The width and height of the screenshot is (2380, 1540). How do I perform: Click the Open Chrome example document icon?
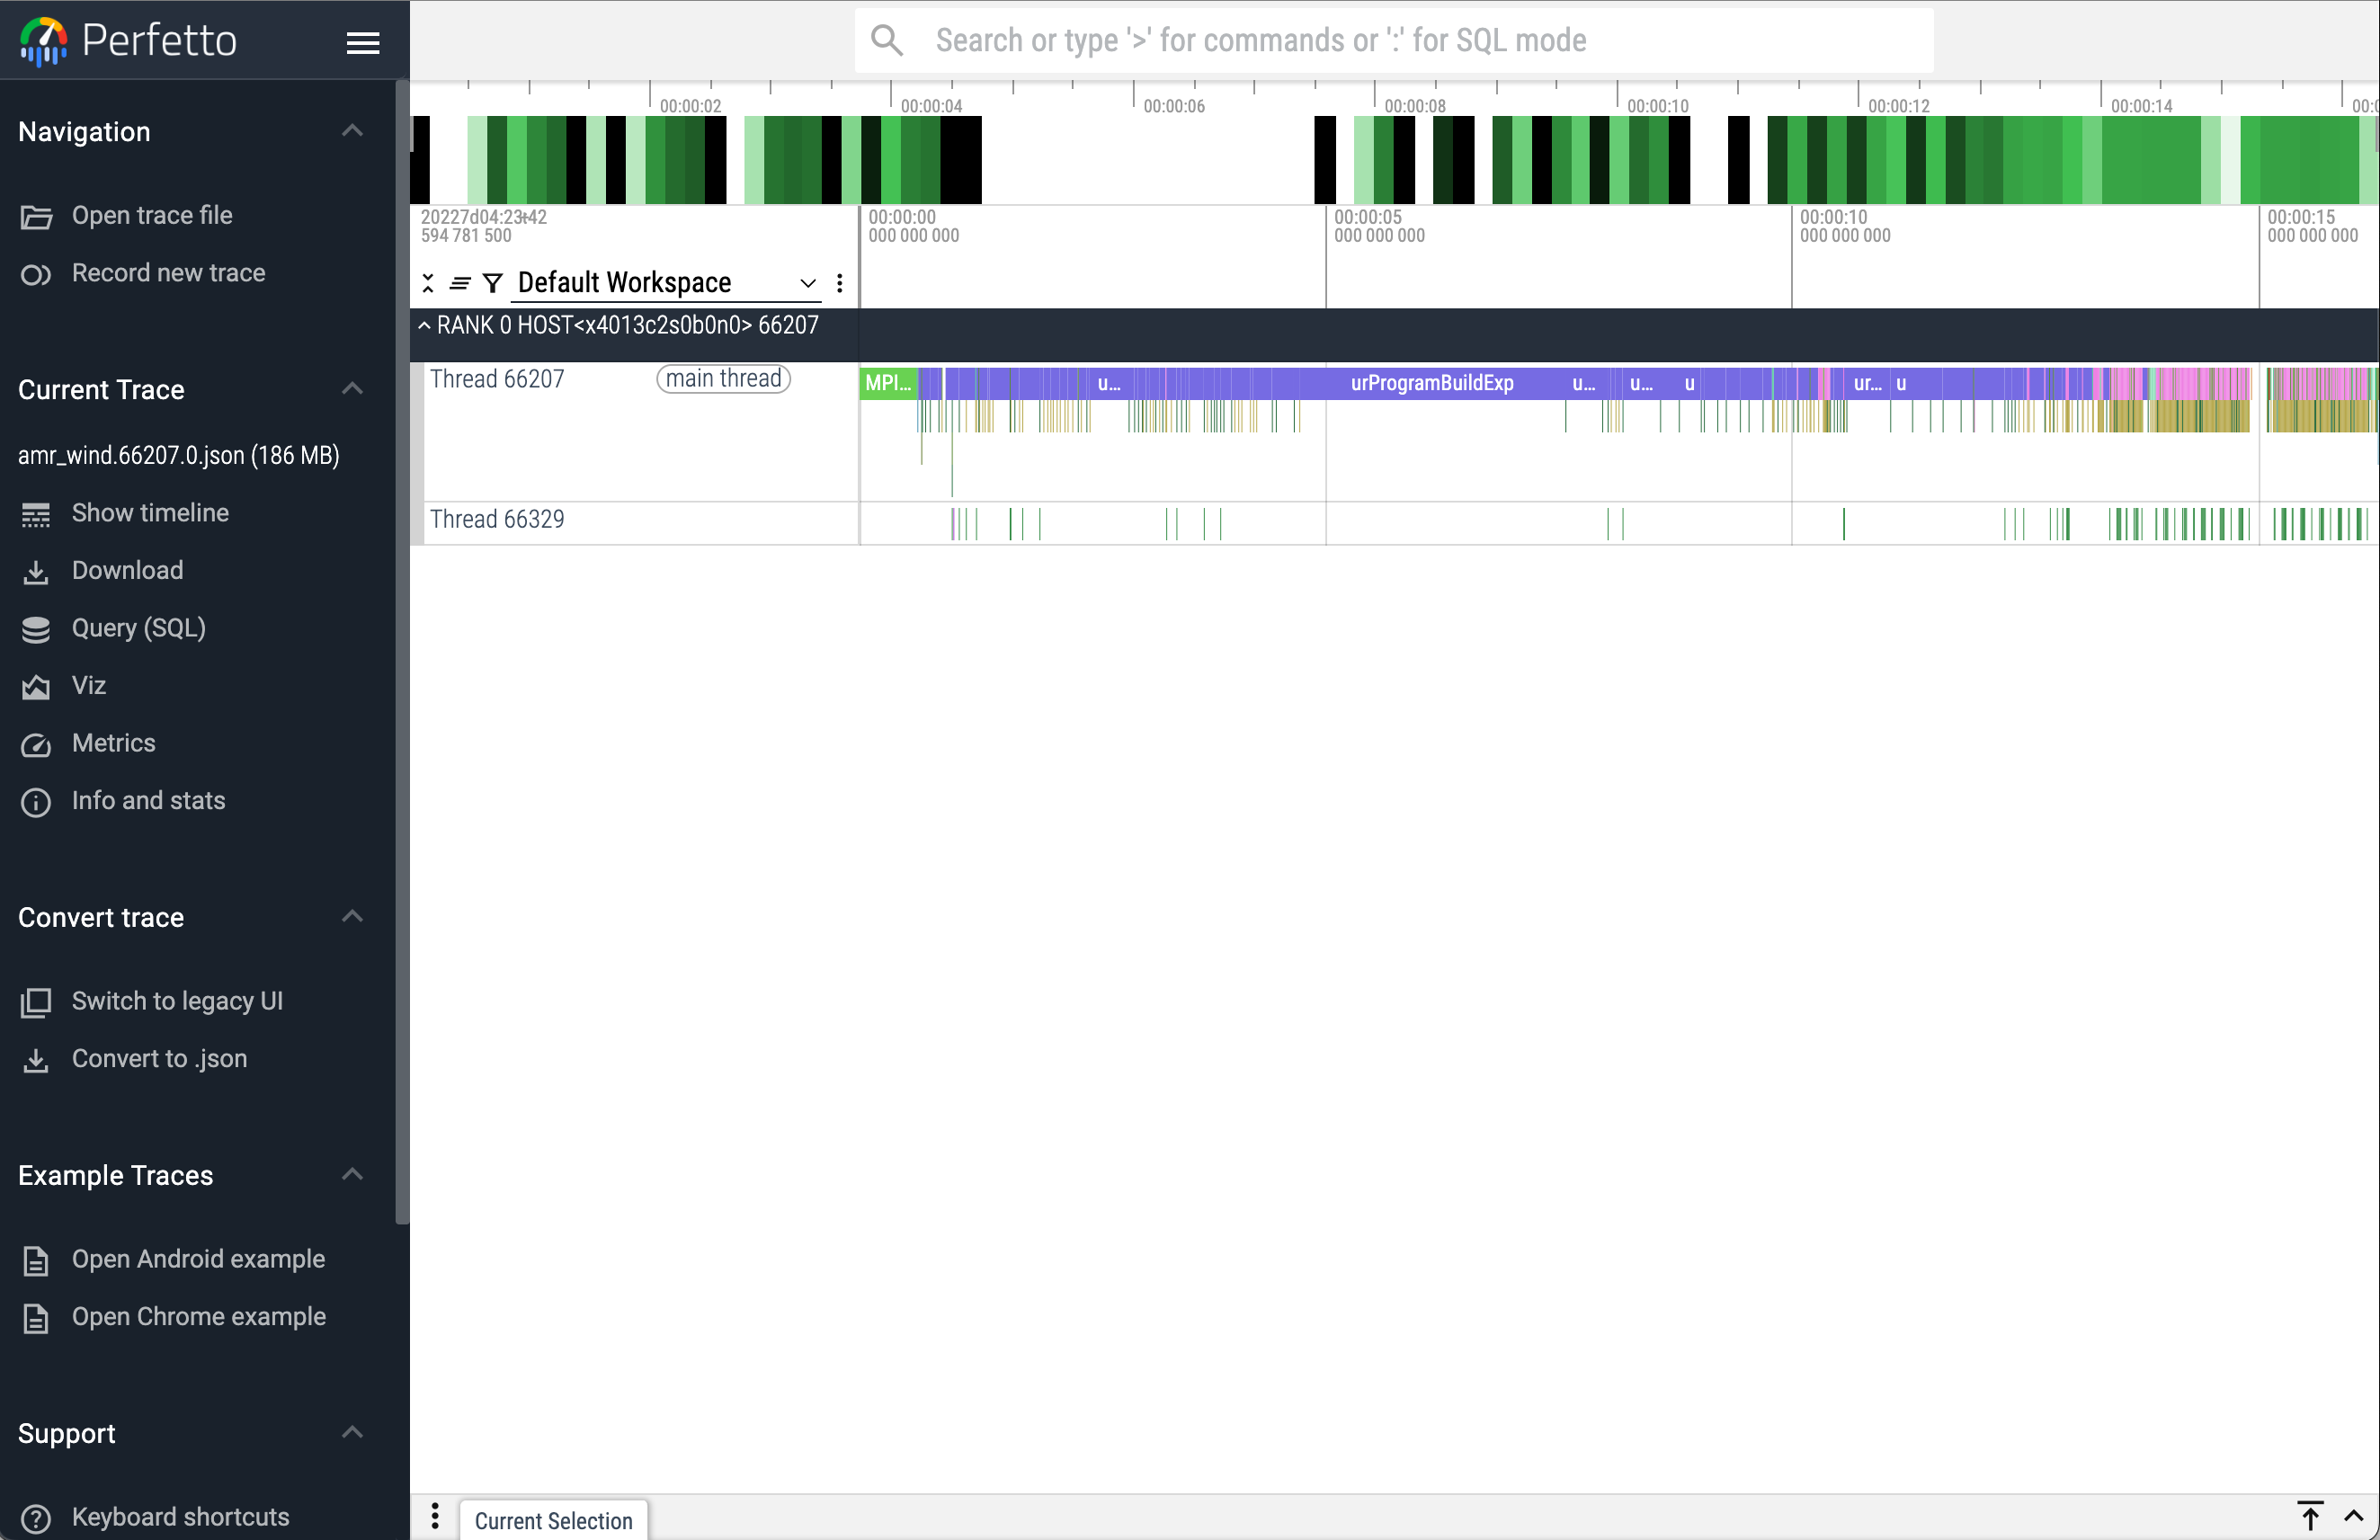click(36, 1318)
